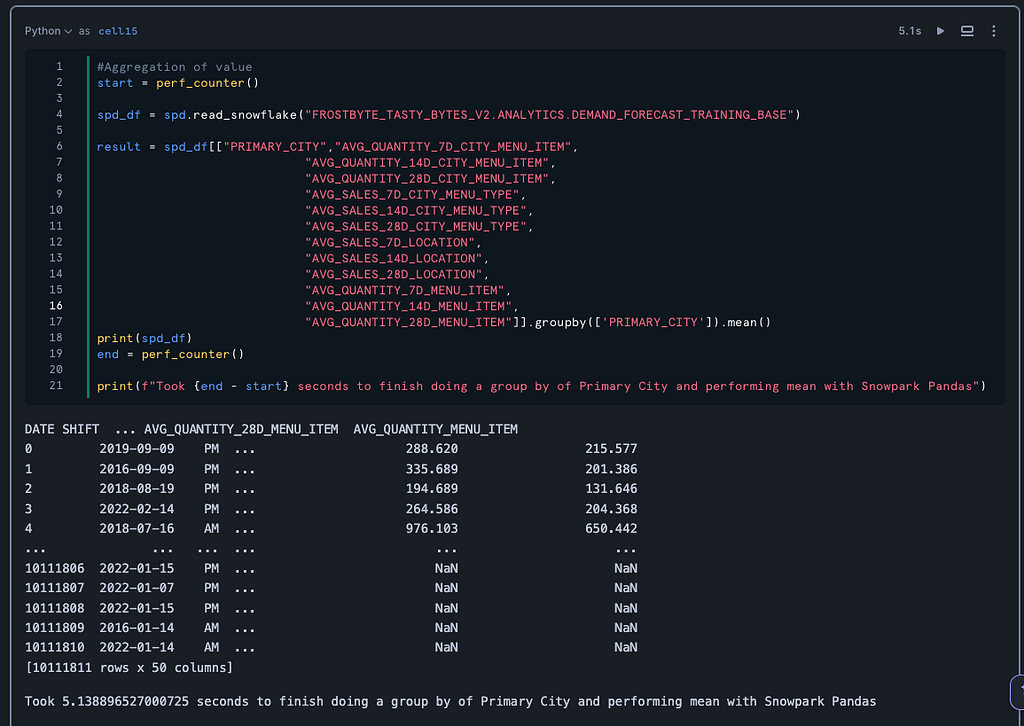The width and height of the screenshot is (1024, 726).
Task: Open the cell's three-dot options menu
Action: 993,31
